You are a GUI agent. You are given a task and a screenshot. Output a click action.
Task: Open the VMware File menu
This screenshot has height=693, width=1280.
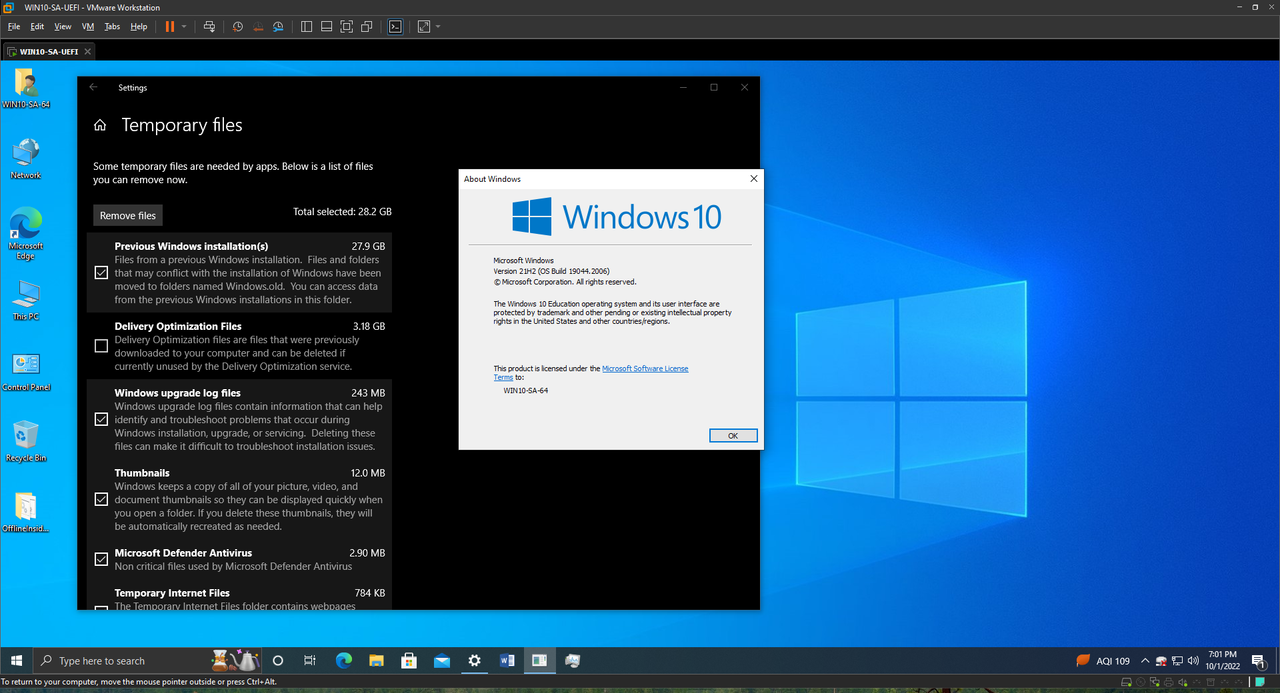[x=14, y=26]
